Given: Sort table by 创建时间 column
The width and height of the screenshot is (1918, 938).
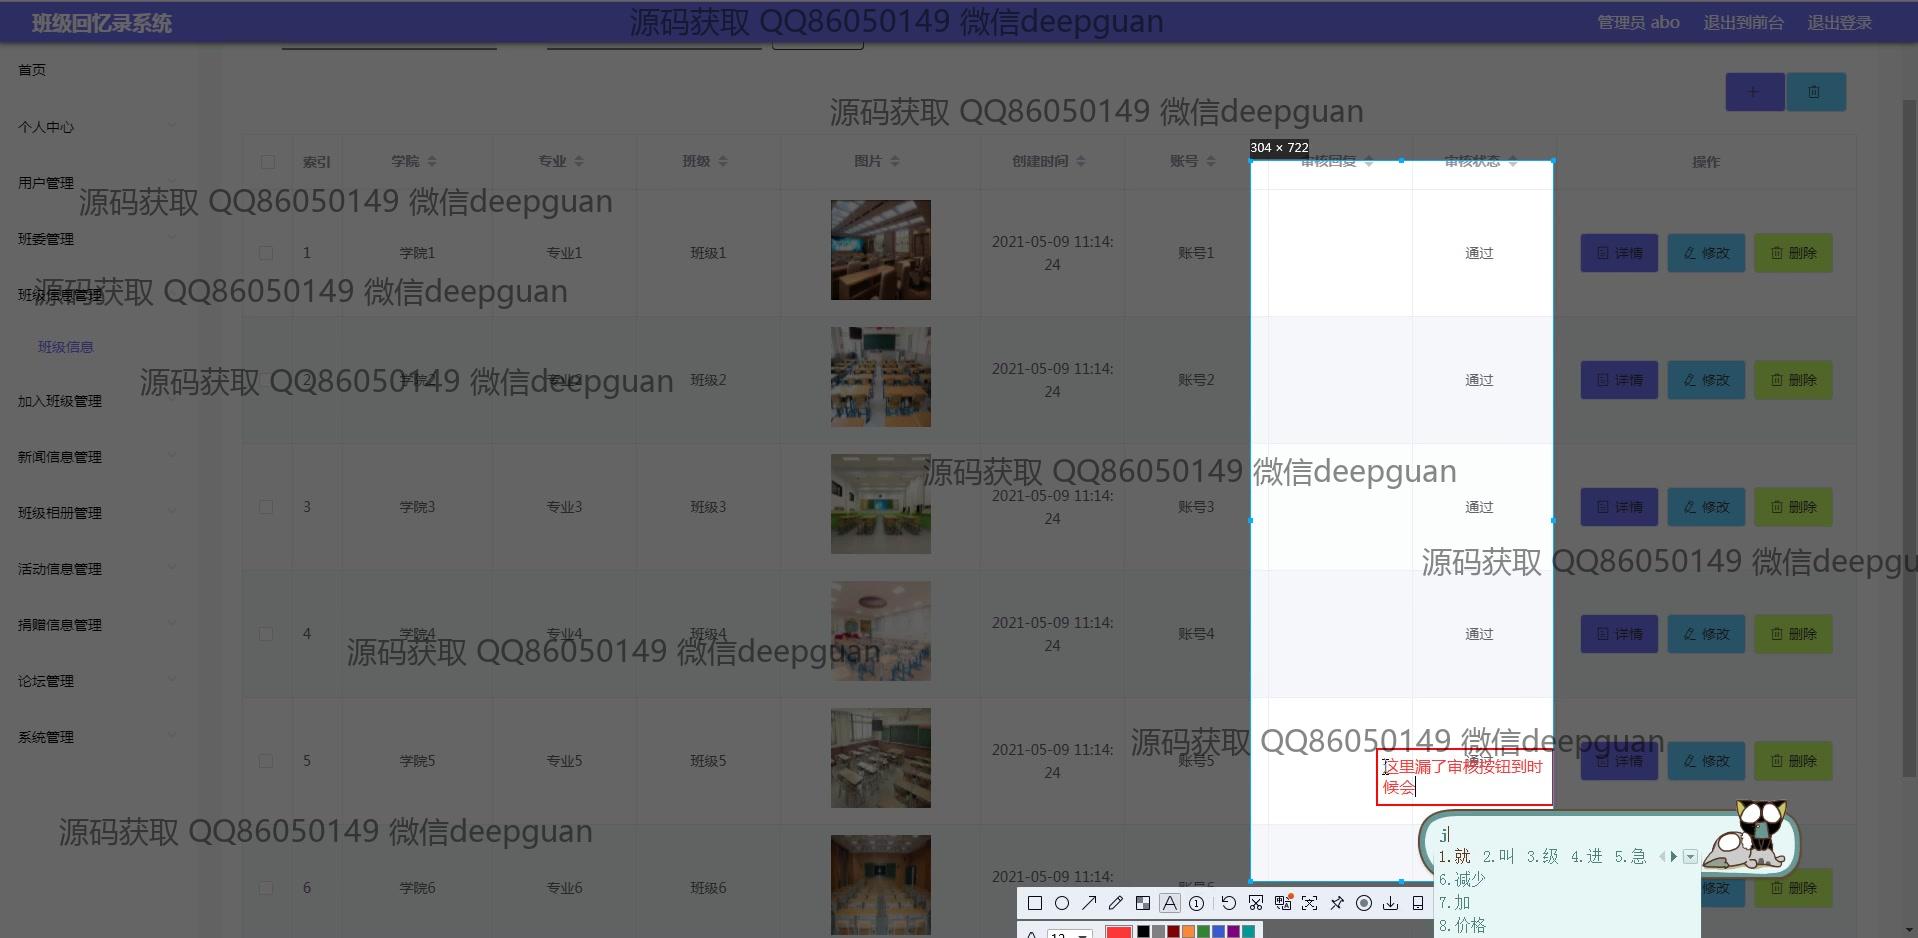Looking at the screenshot, I should [1081, 162].
